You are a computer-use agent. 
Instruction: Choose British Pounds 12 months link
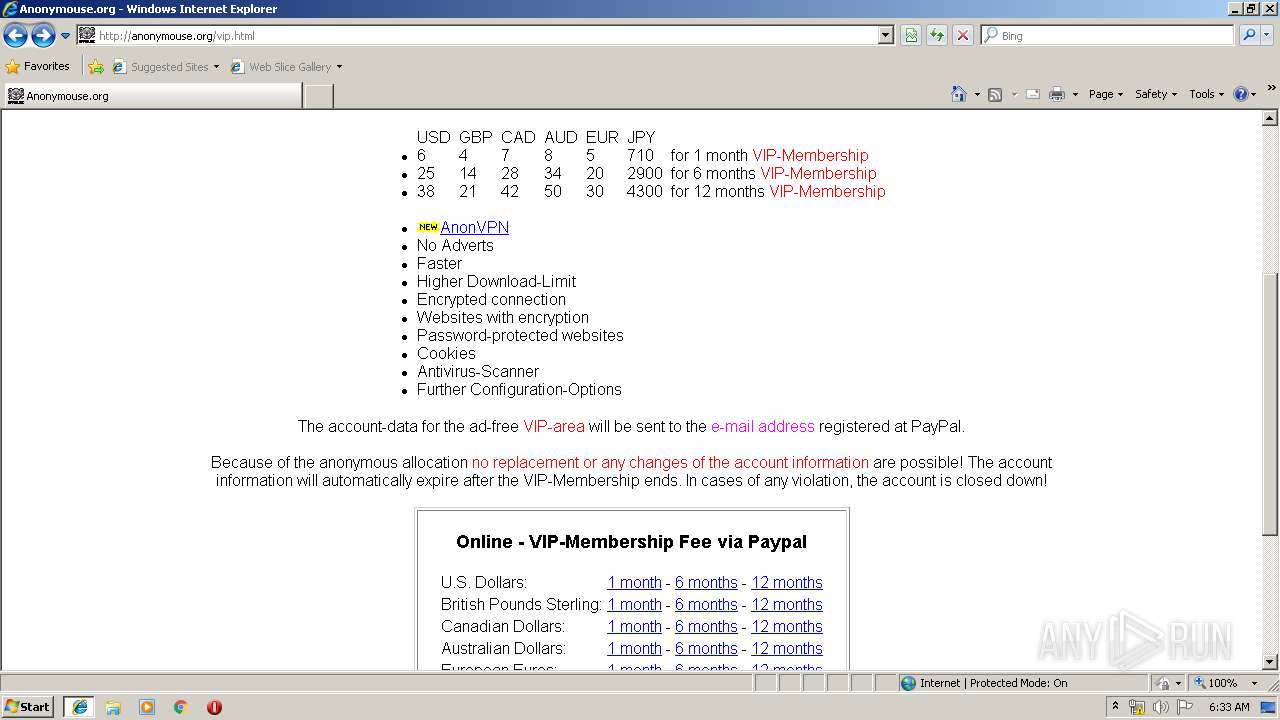pos(787,604)
